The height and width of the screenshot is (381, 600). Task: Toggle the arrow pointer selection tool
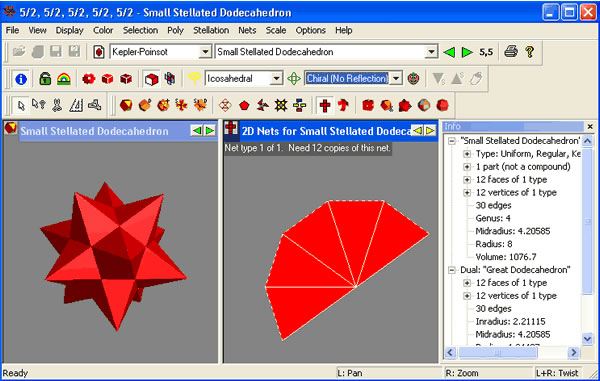click(21, 105)
